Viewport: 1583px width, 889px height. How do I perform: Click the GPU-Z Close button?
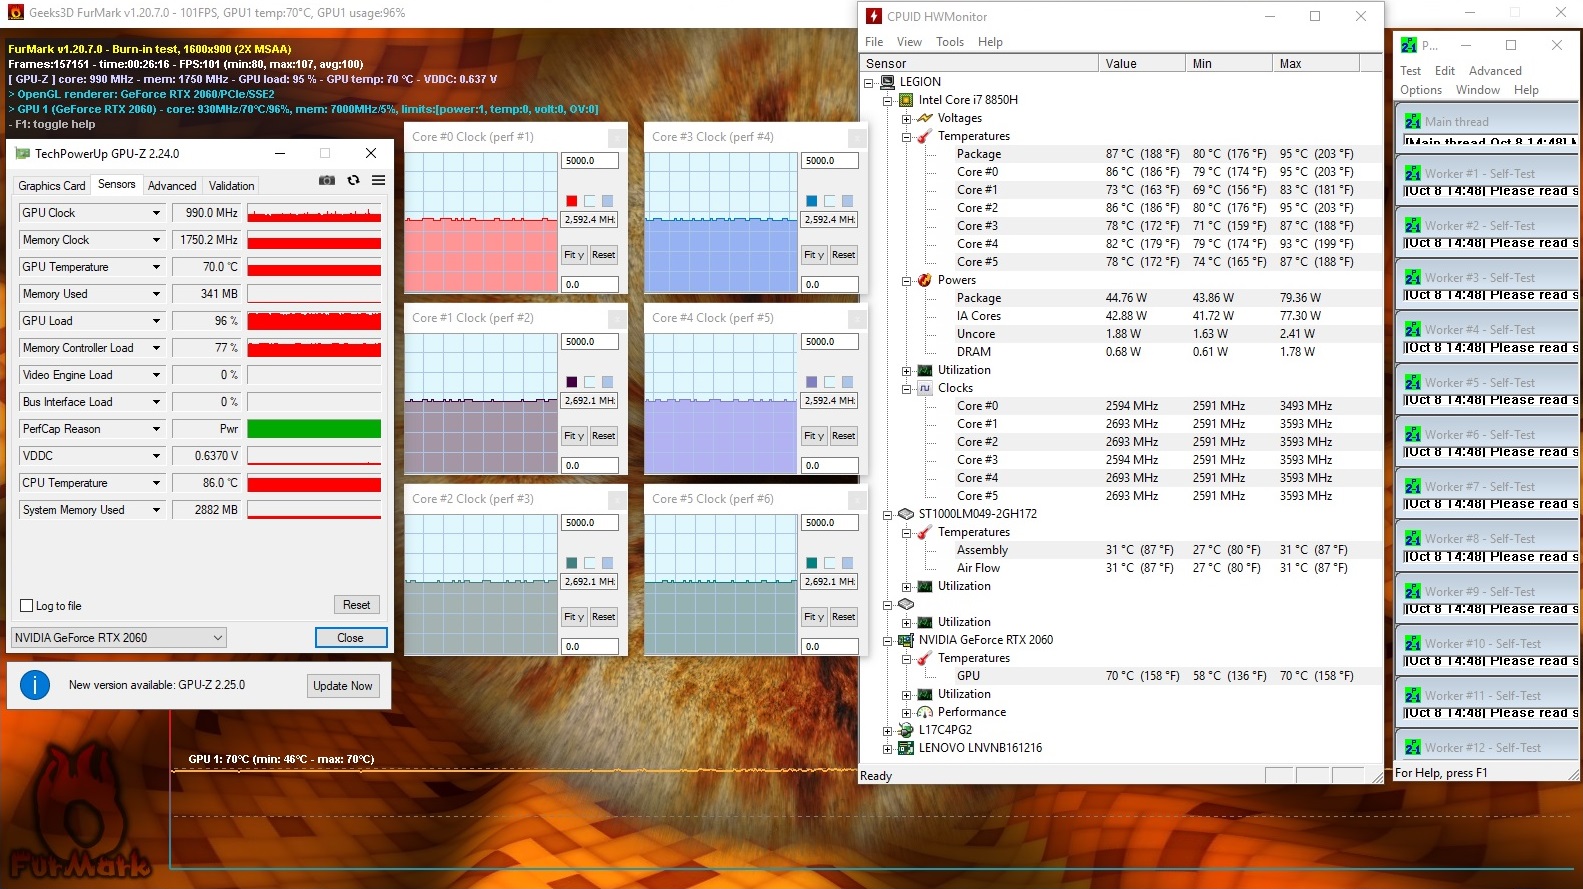point(350,637)
